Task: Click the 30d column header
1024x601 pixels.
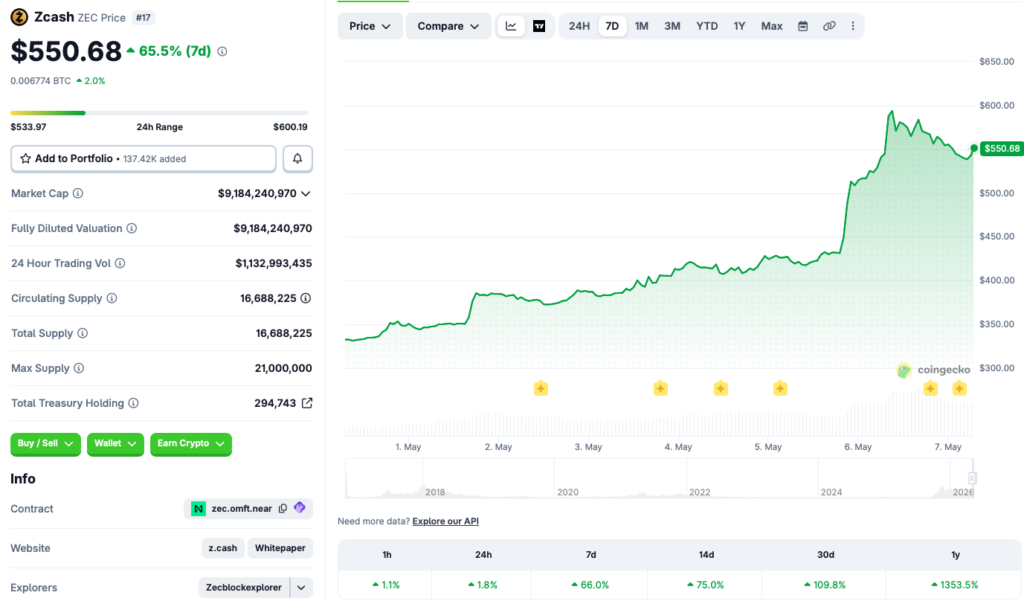Action: 825,555
